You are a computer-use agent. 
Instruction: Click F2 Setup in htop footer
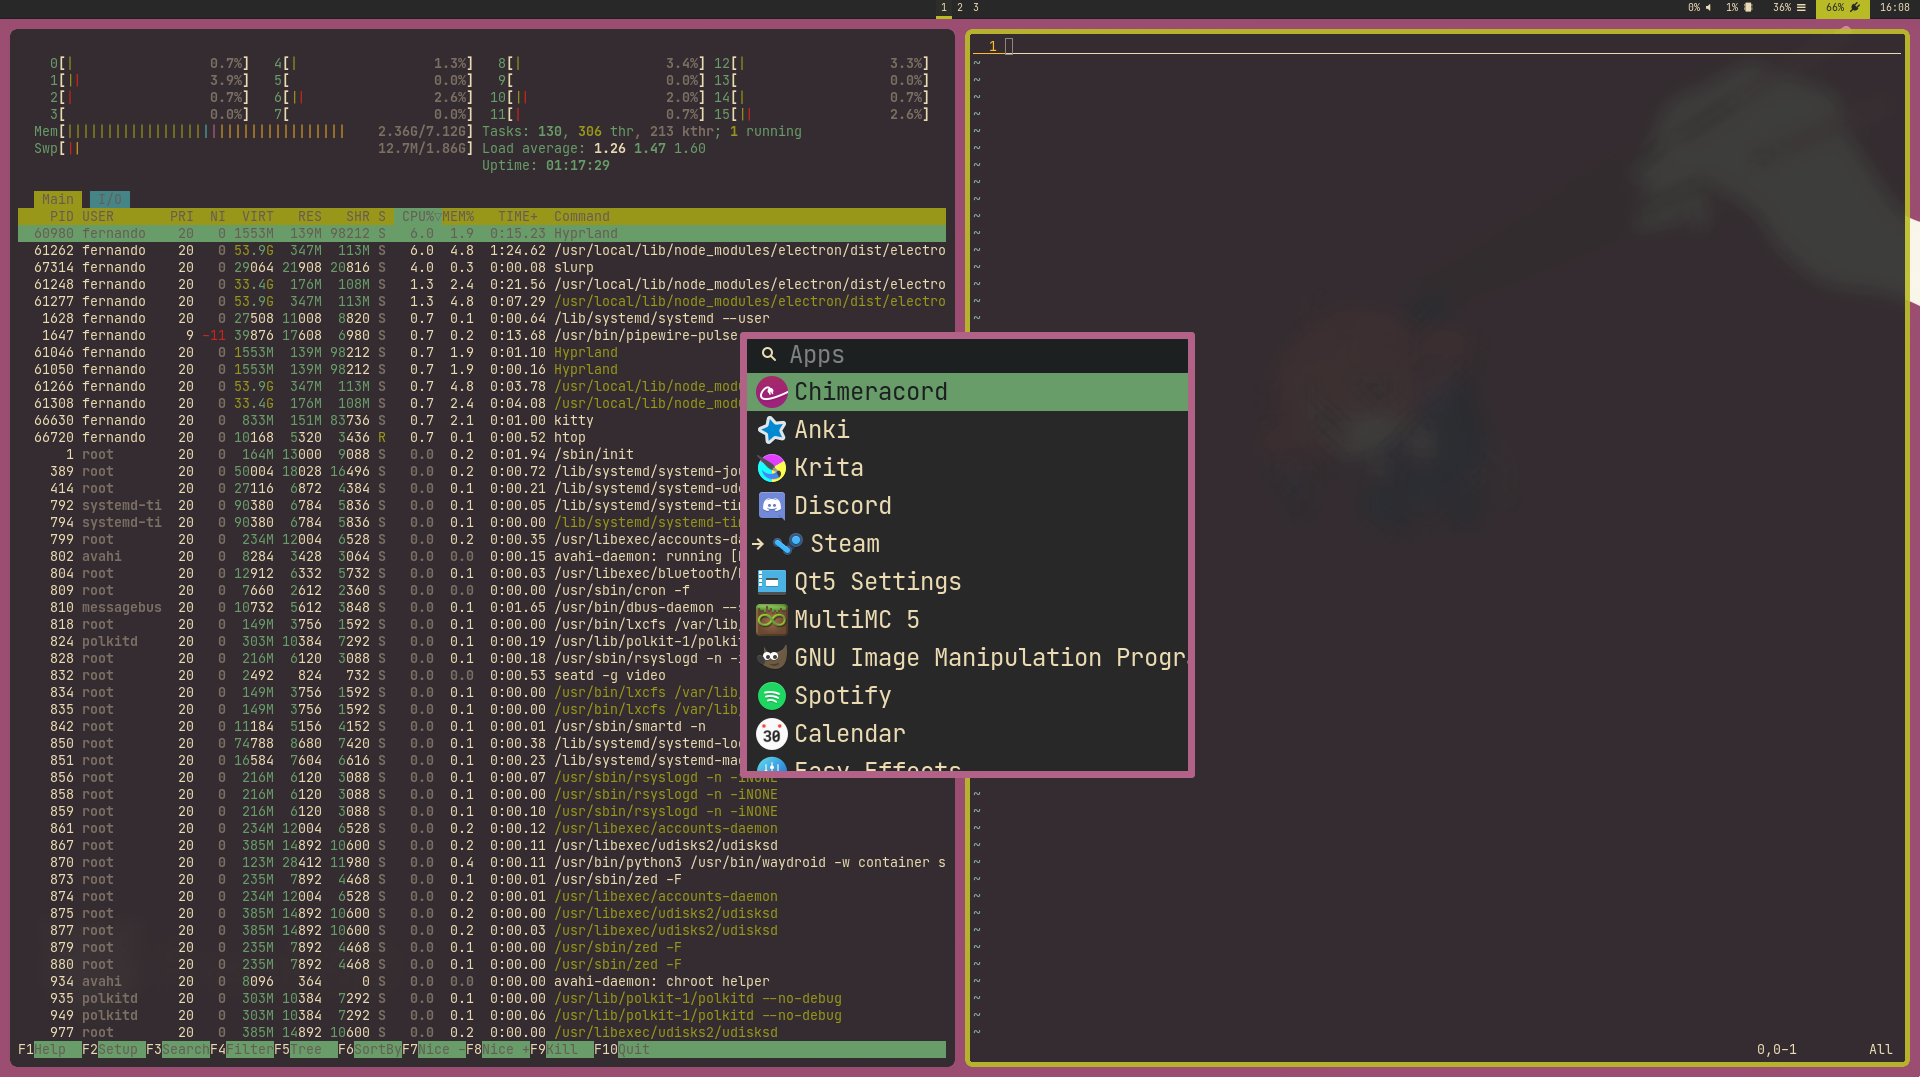click(x=114, y=1050)
